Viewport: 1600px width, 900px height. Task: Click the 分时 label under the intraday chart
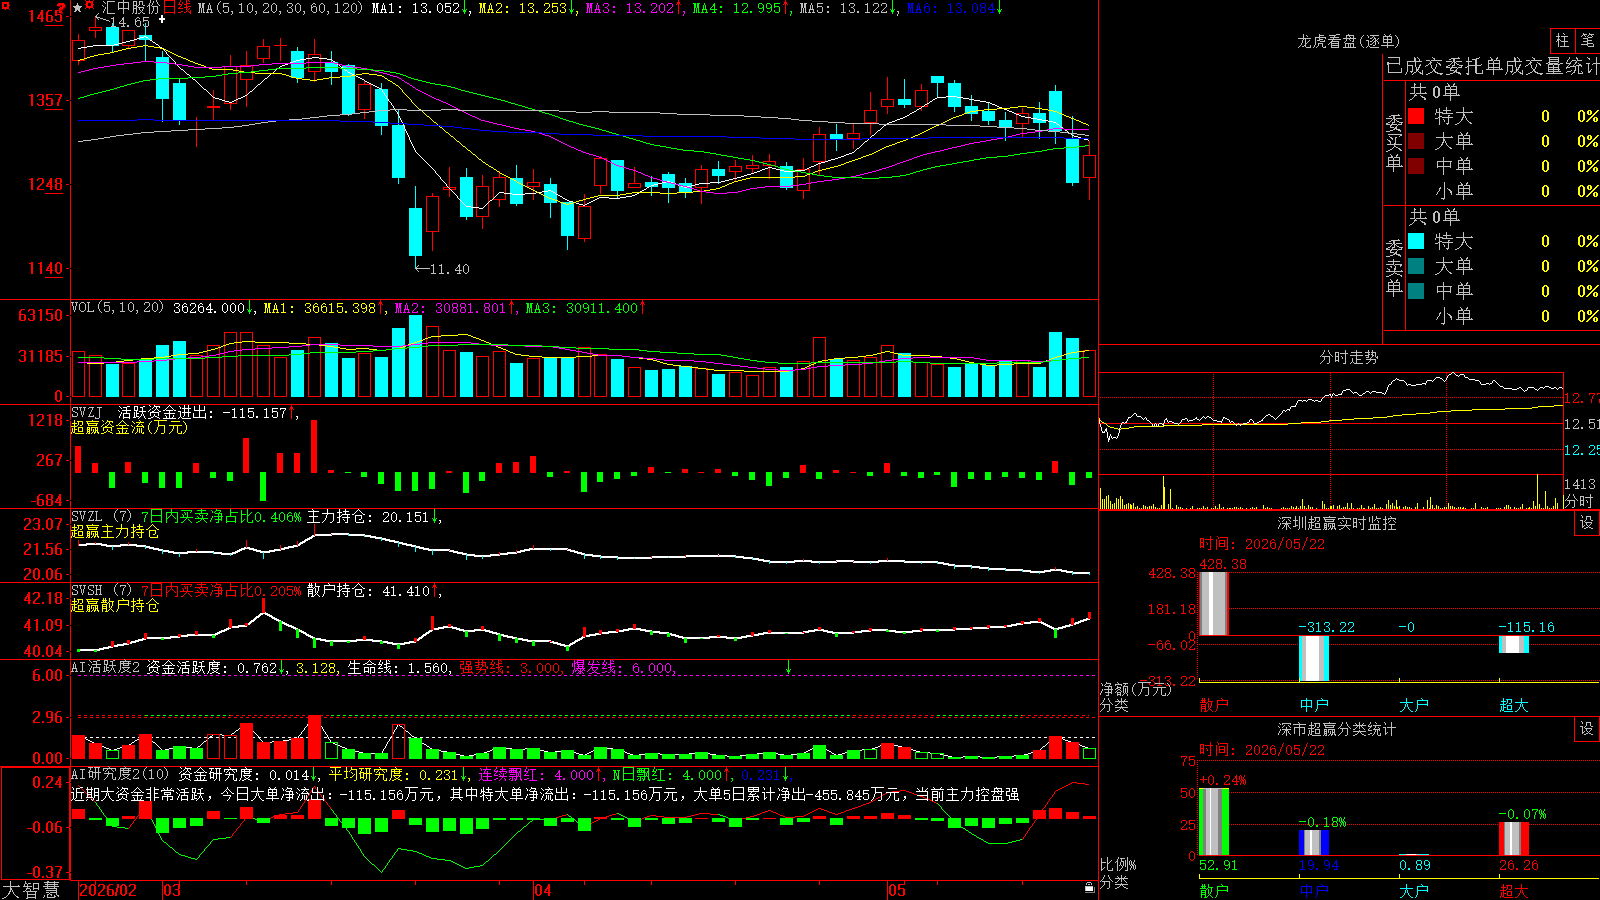click(x=1578, y=501)
